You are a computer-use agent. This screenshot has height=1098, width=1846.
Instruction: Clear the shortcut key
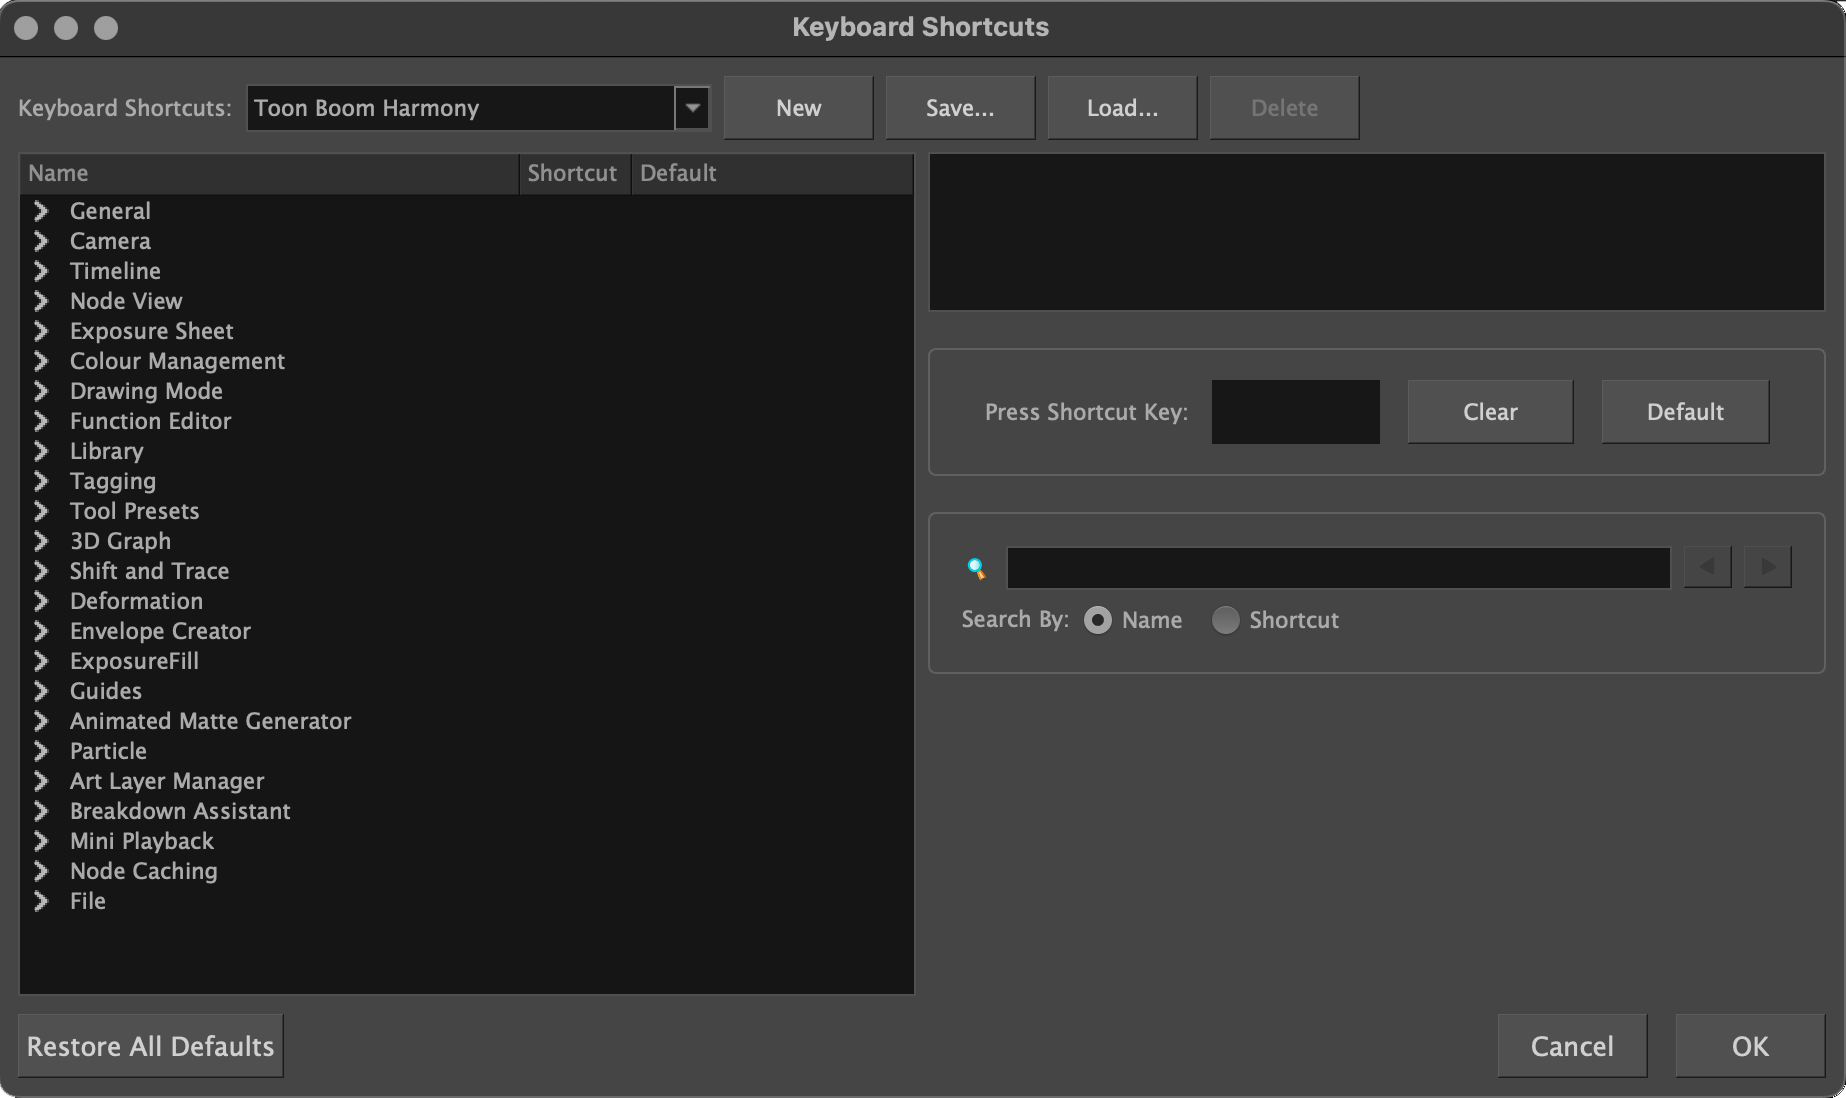pyautogui.click(x=1490, y=412)
